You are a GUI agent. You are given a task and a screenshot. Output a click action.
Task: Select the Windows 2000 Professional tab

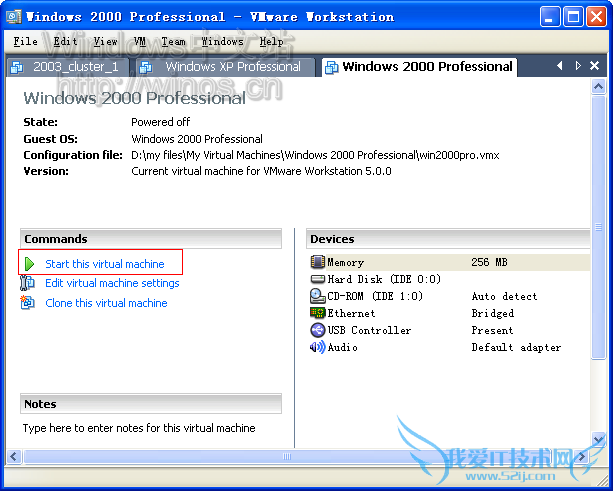(x=419, y=67)
